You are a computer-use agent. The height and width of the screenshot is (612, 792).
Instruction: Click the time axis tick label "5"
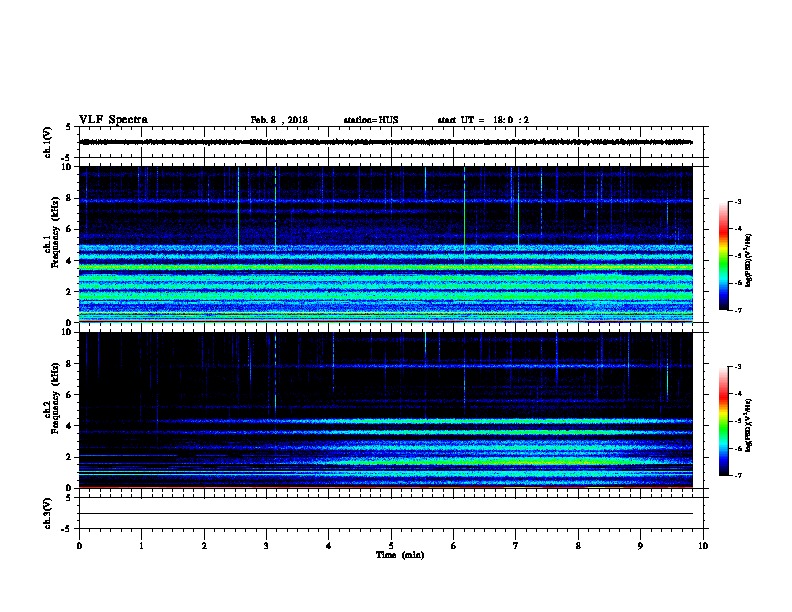391,545
